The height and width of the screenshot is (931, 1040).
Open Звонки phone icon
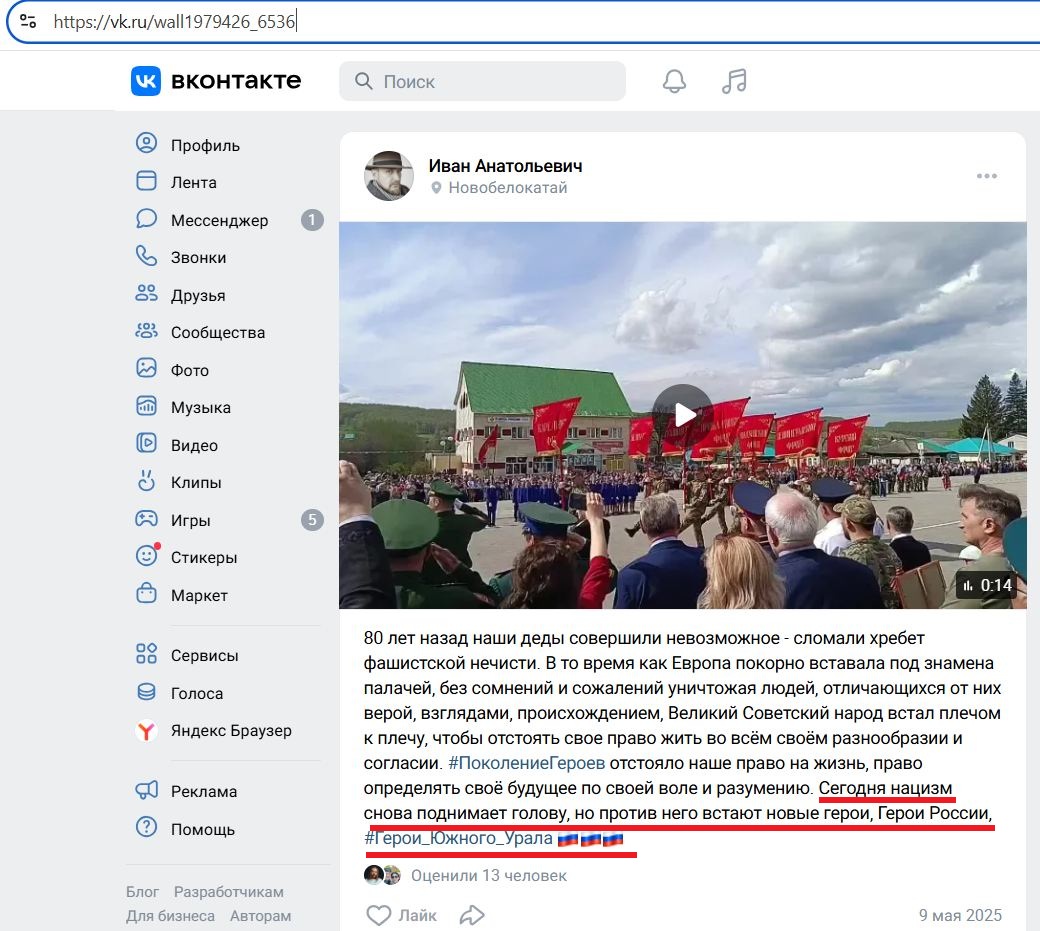point(147,256)
